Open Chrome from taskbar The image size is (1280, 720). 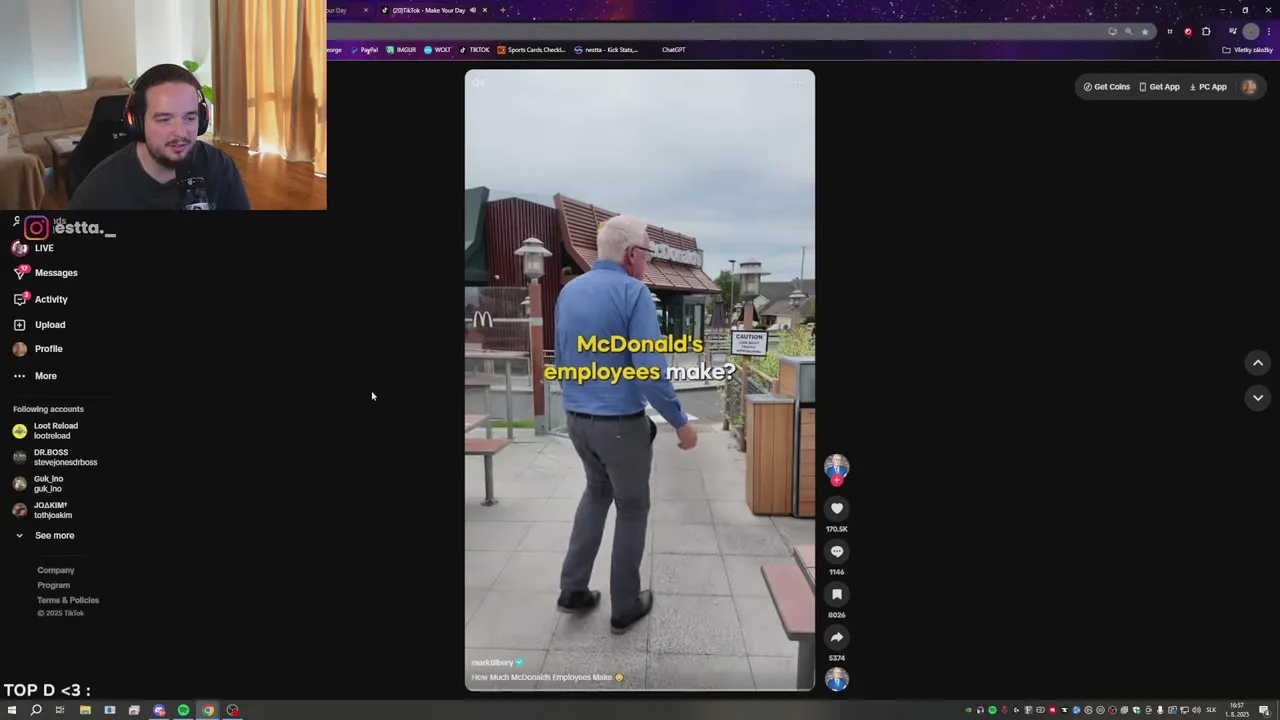coord(208,710)
